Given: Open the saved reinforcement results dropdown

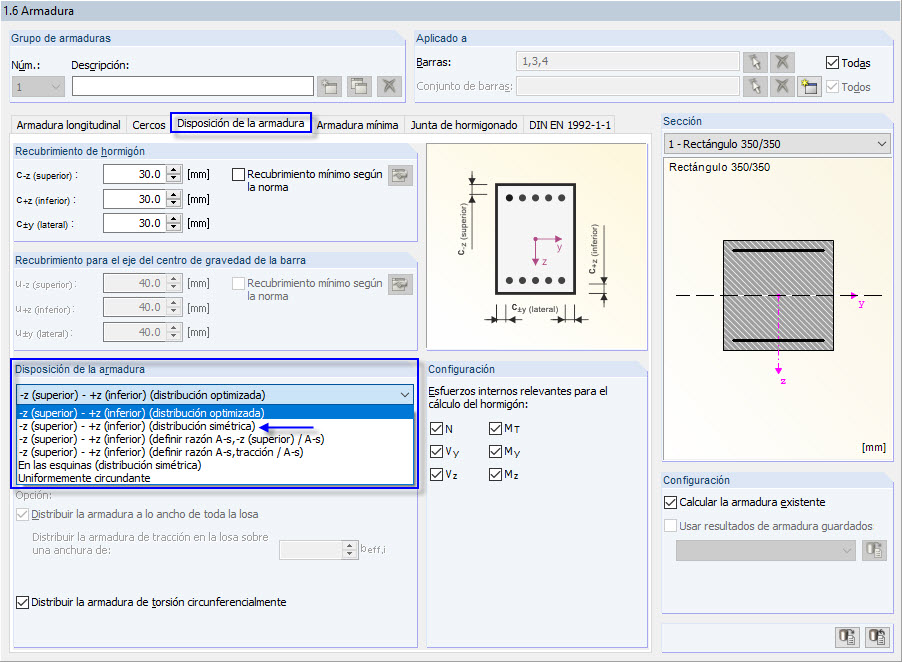Looking at the screenshot, I should pos(766,550).
